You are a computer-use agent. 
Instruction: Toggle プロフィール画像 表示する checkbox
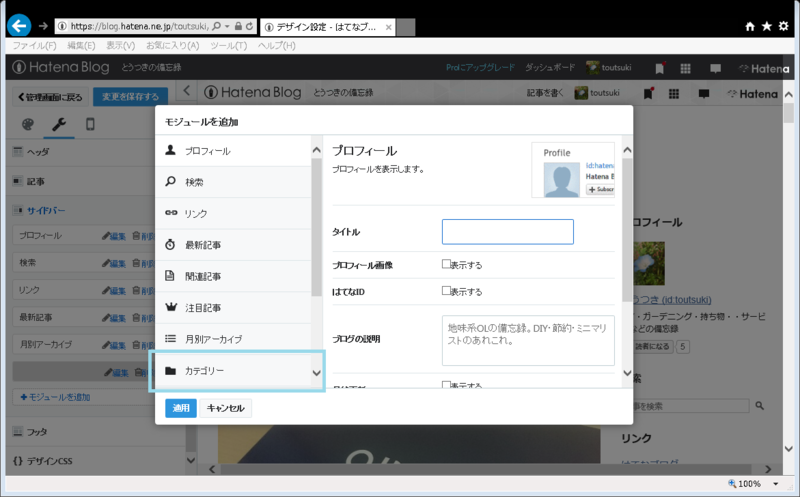click(446, 264)
